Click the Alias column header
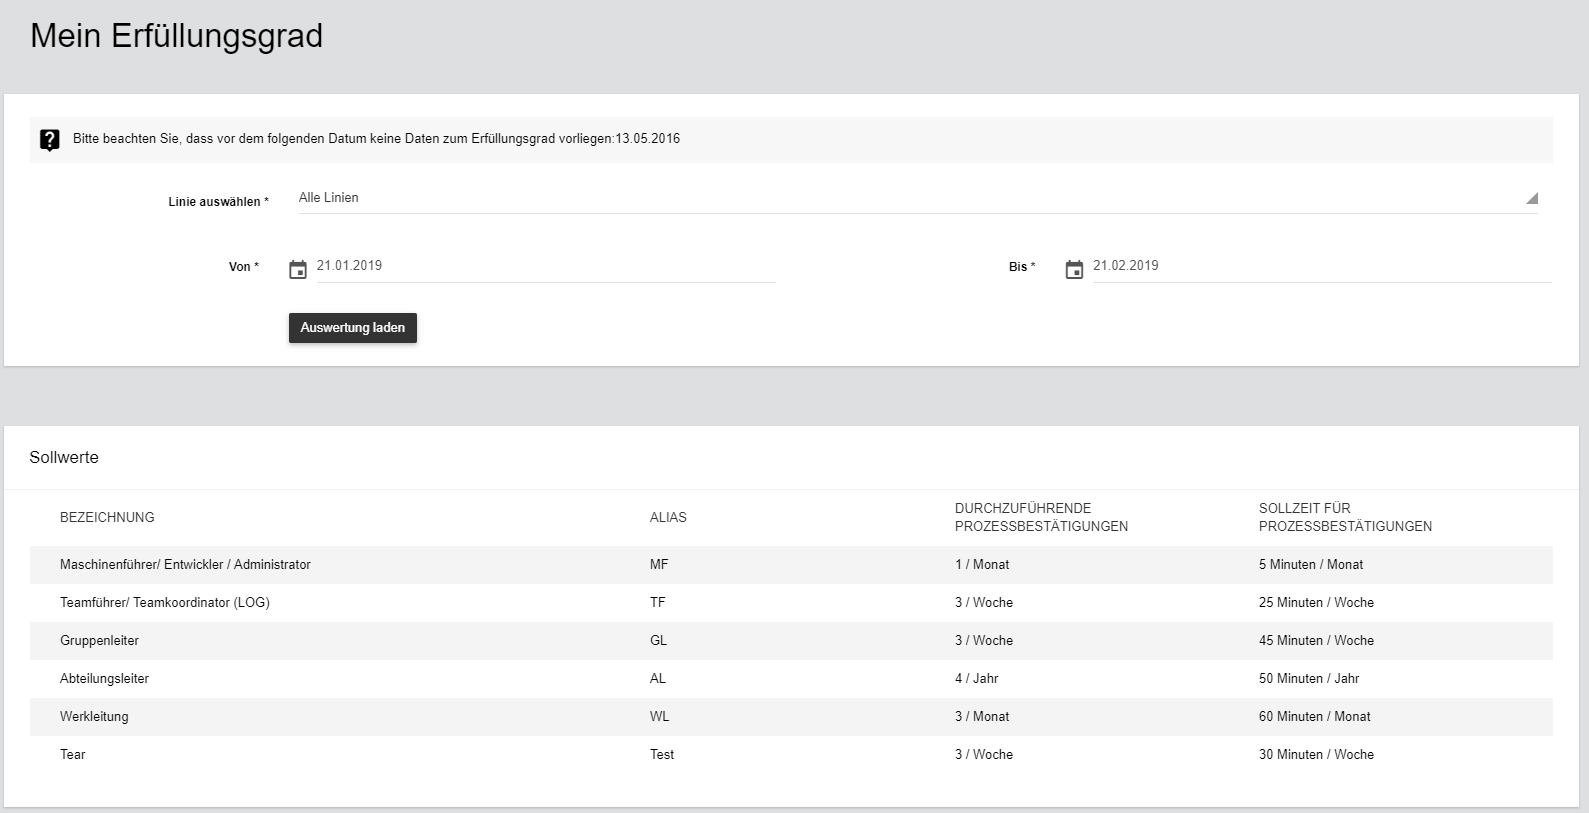 tap(668, 517)
